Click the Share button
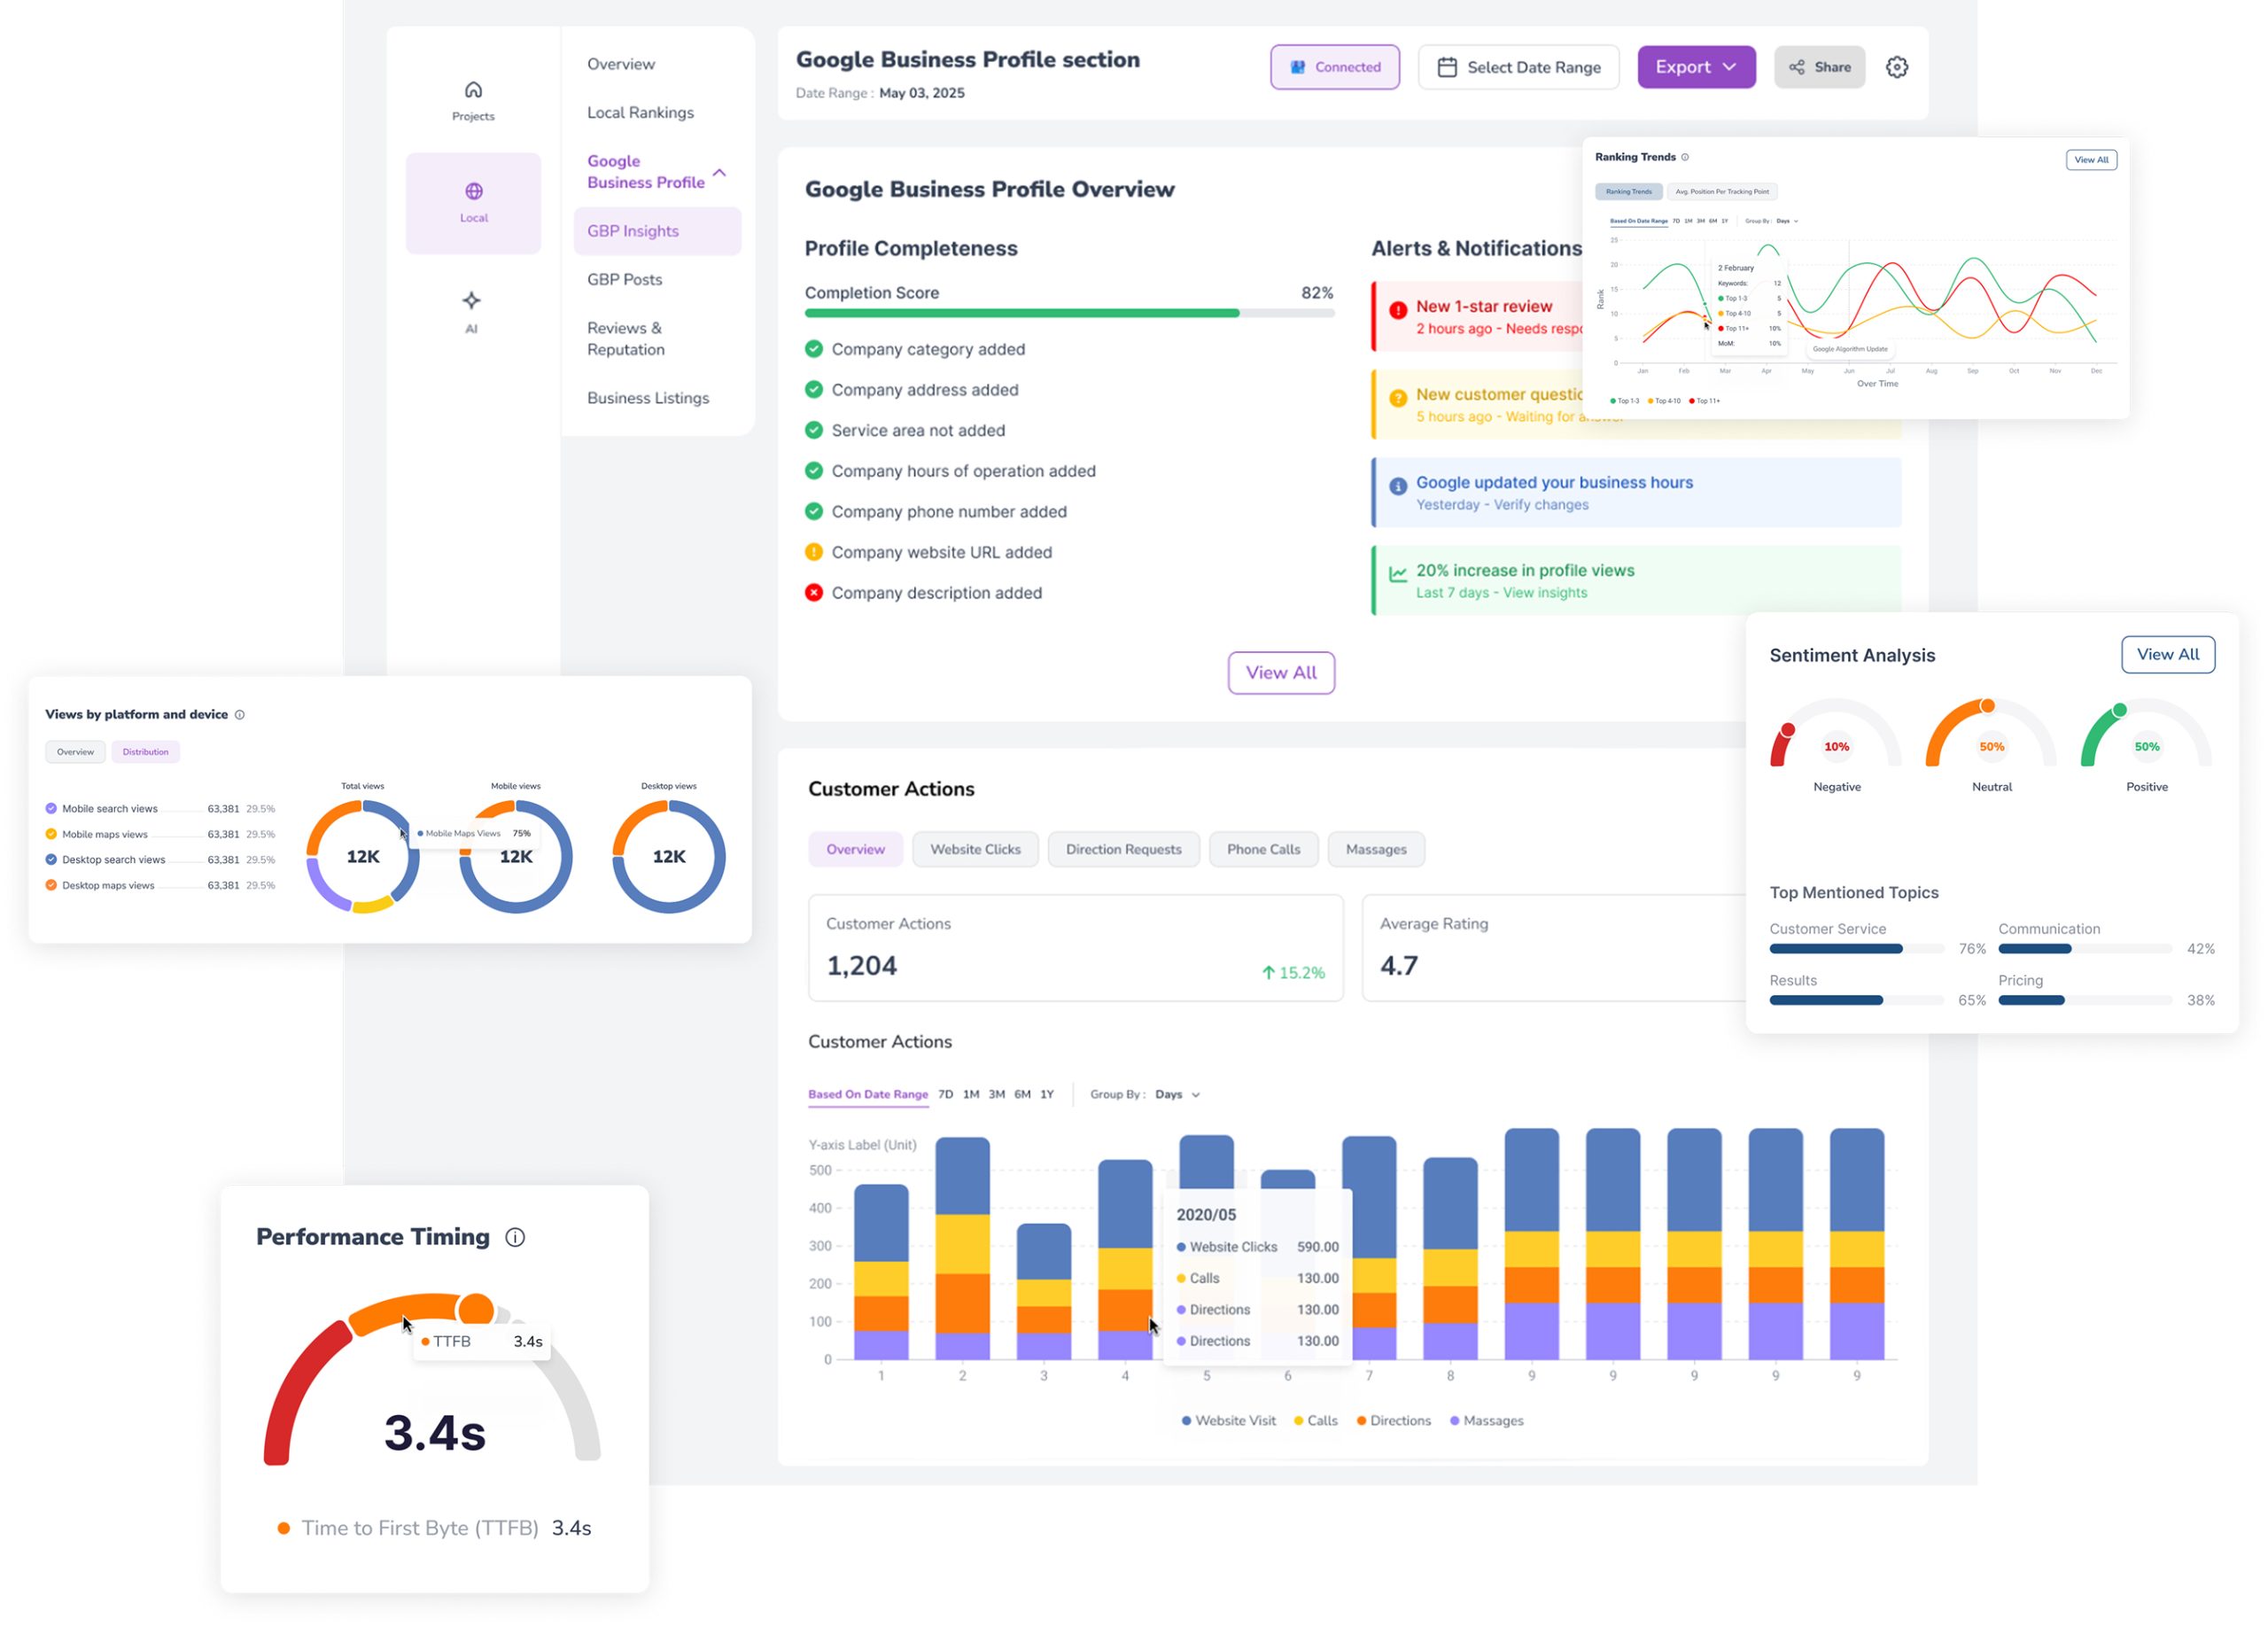2268x1626 pixels. tap(1818, 67)
